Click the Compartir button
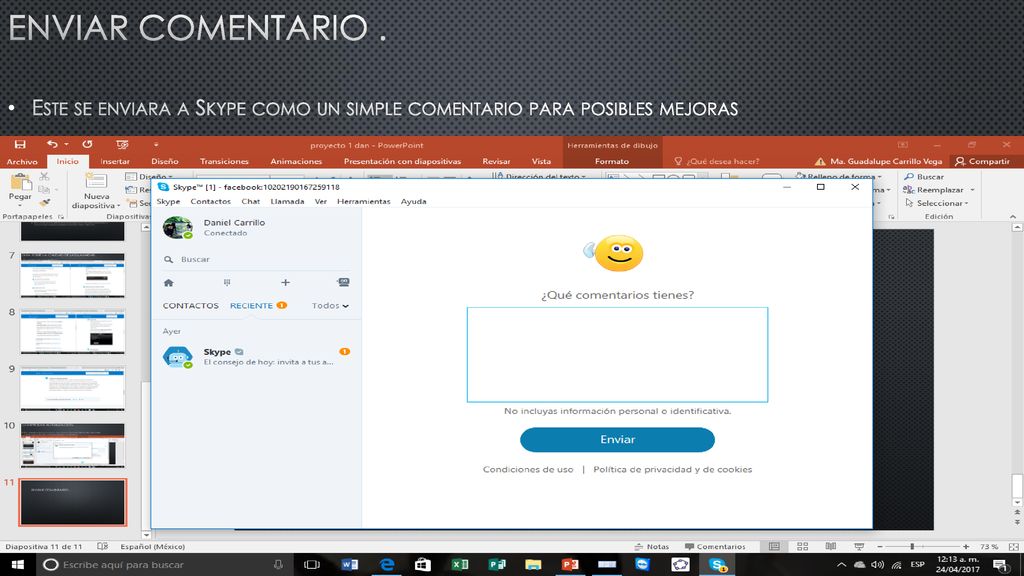The image size is (1024, 576). coord(983,161)
